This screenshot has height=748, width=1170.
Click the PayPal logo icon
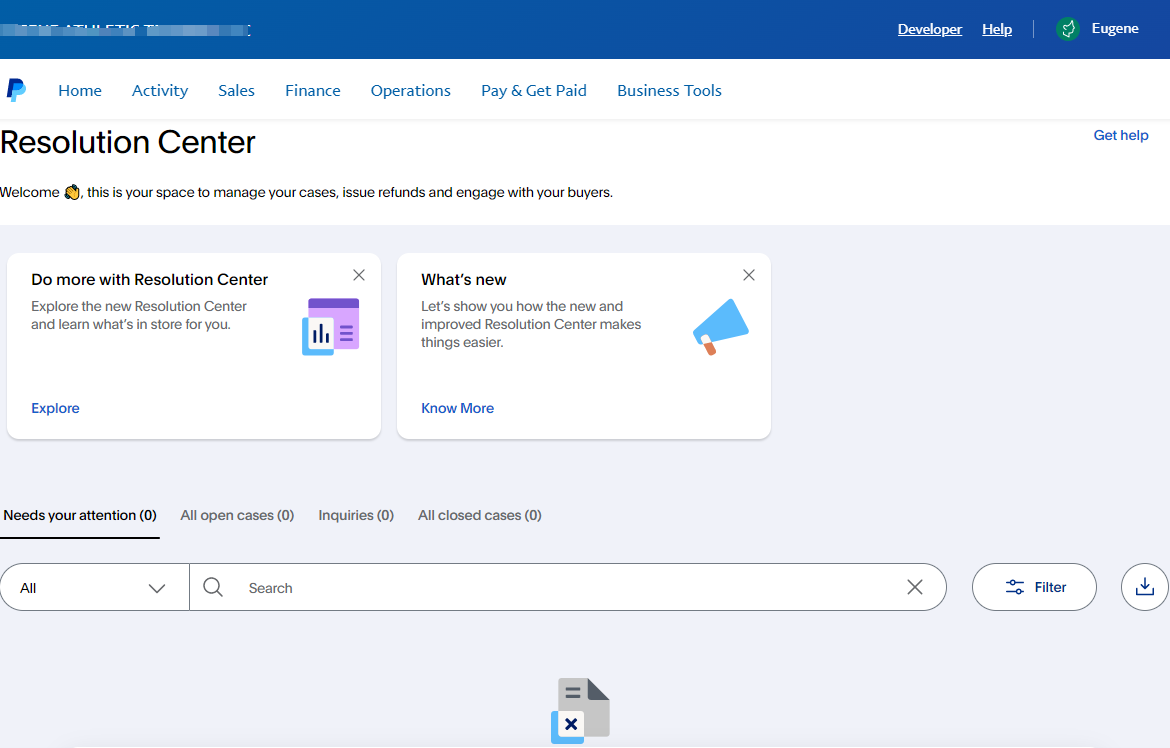click(x=17, y=89)
